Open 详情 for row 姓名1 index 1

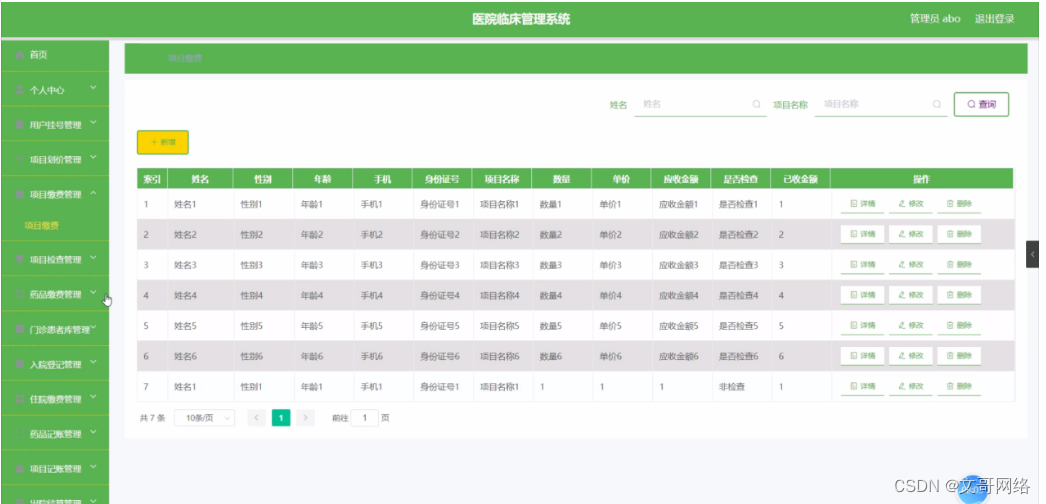click(863, 204)
